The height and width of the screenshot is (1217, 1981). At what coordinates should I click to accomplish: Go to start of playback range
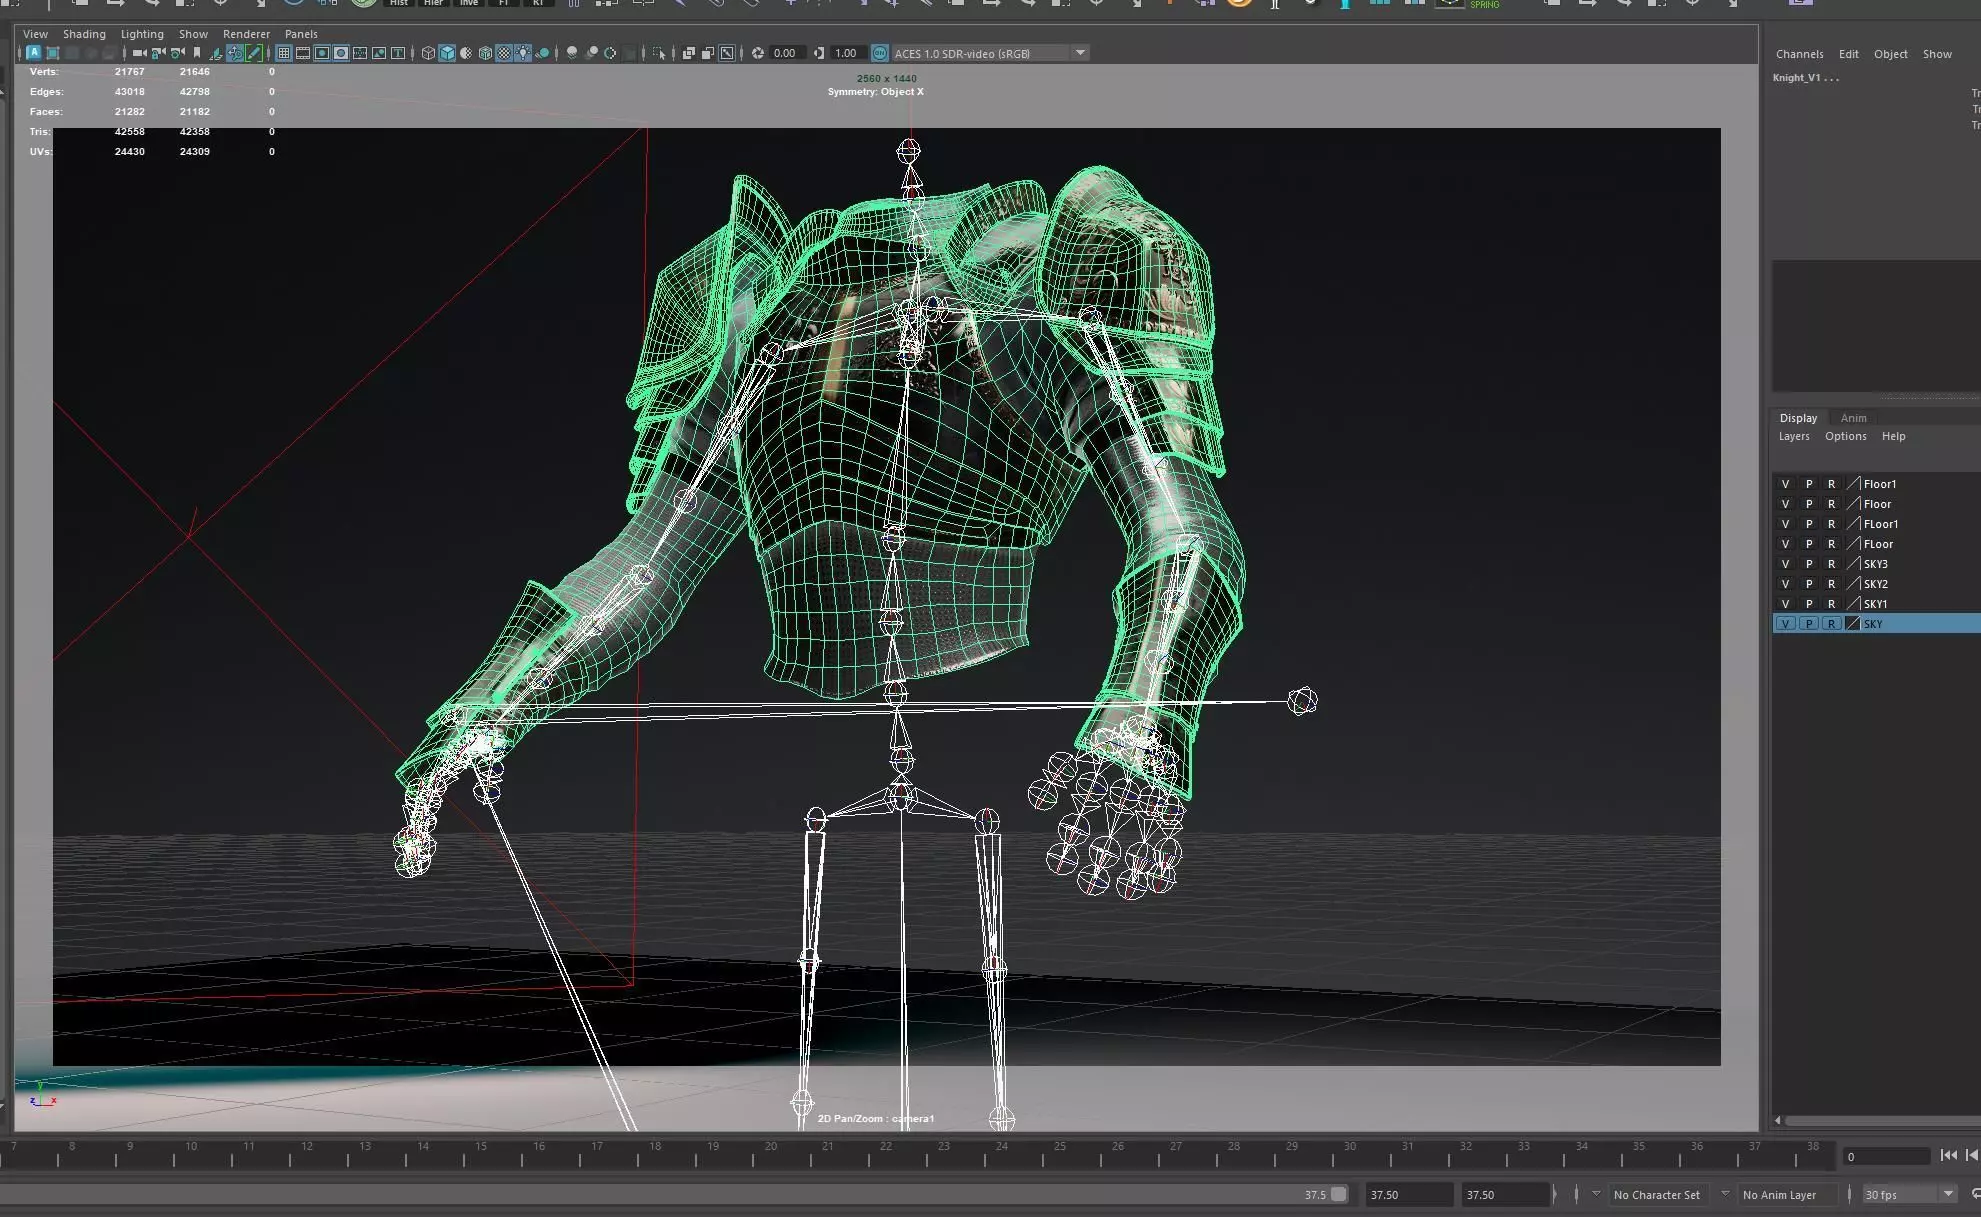(1948, 1155)
